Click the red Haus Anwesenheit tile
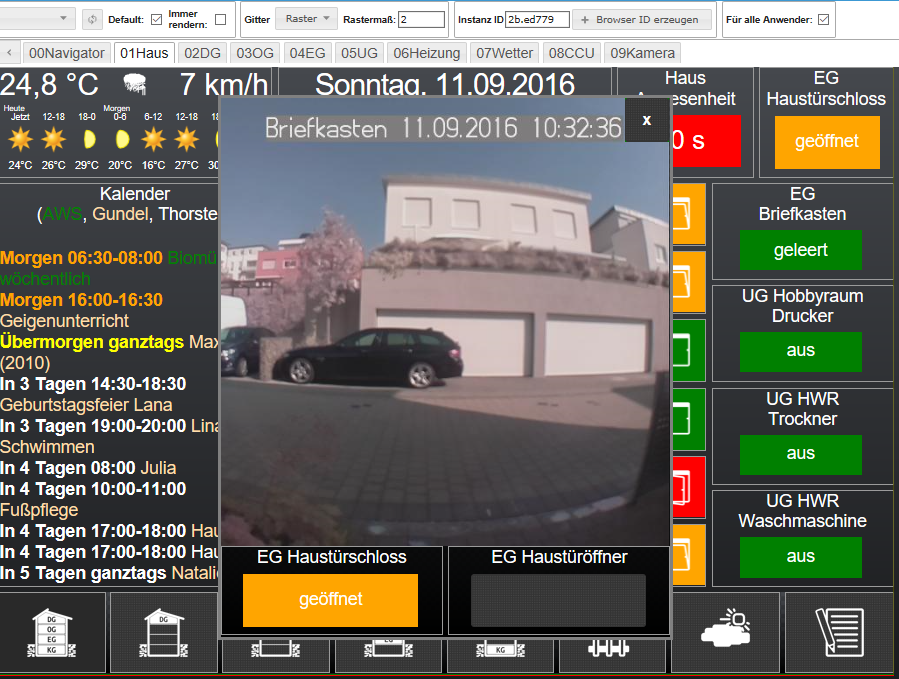The image size is (899, 679). [705, 141]
